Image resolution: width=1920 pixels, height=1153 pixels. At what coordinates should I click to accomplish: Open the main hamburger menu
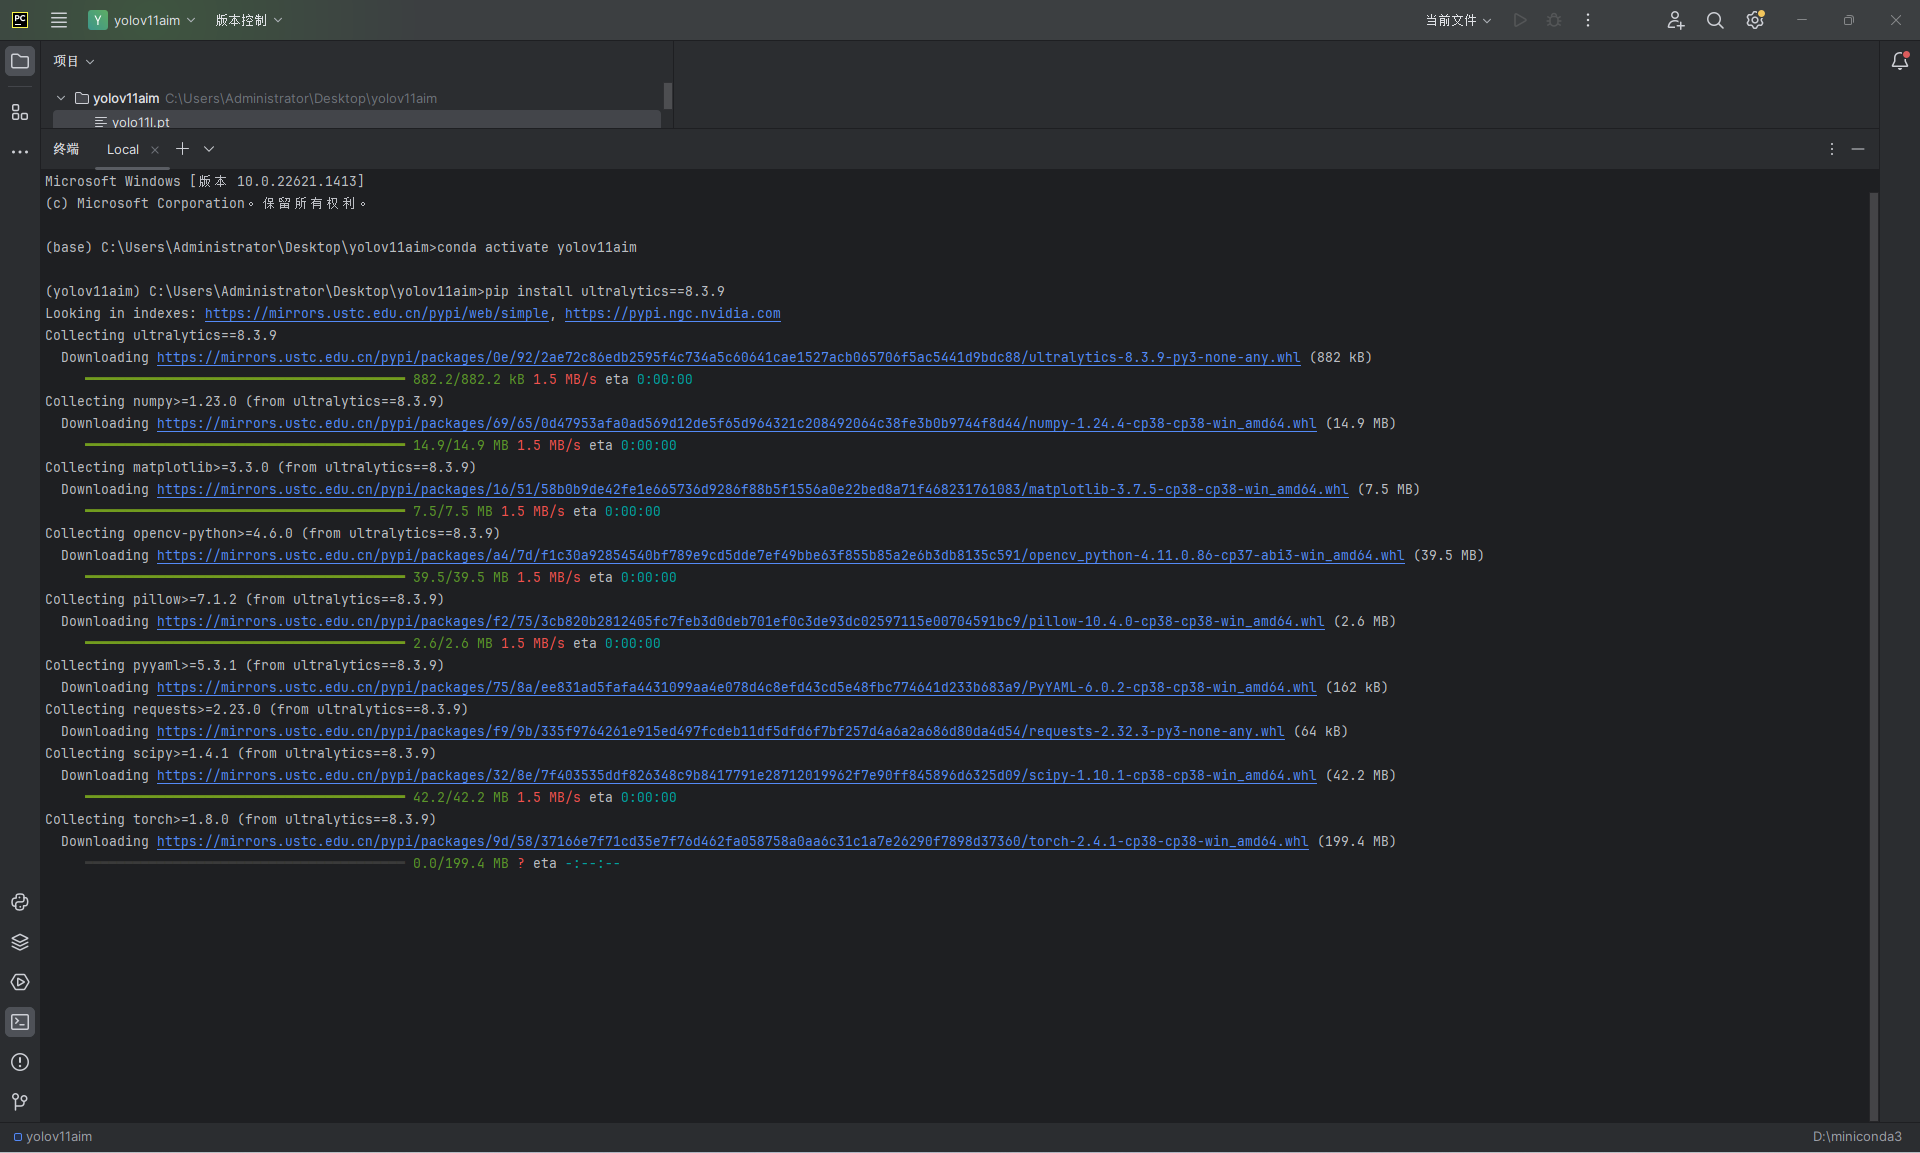[59, 20]
